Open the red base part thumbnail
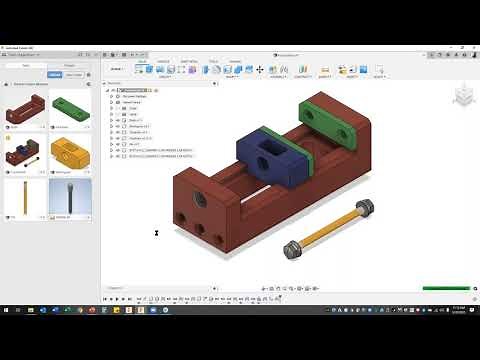 pos(25,109)
